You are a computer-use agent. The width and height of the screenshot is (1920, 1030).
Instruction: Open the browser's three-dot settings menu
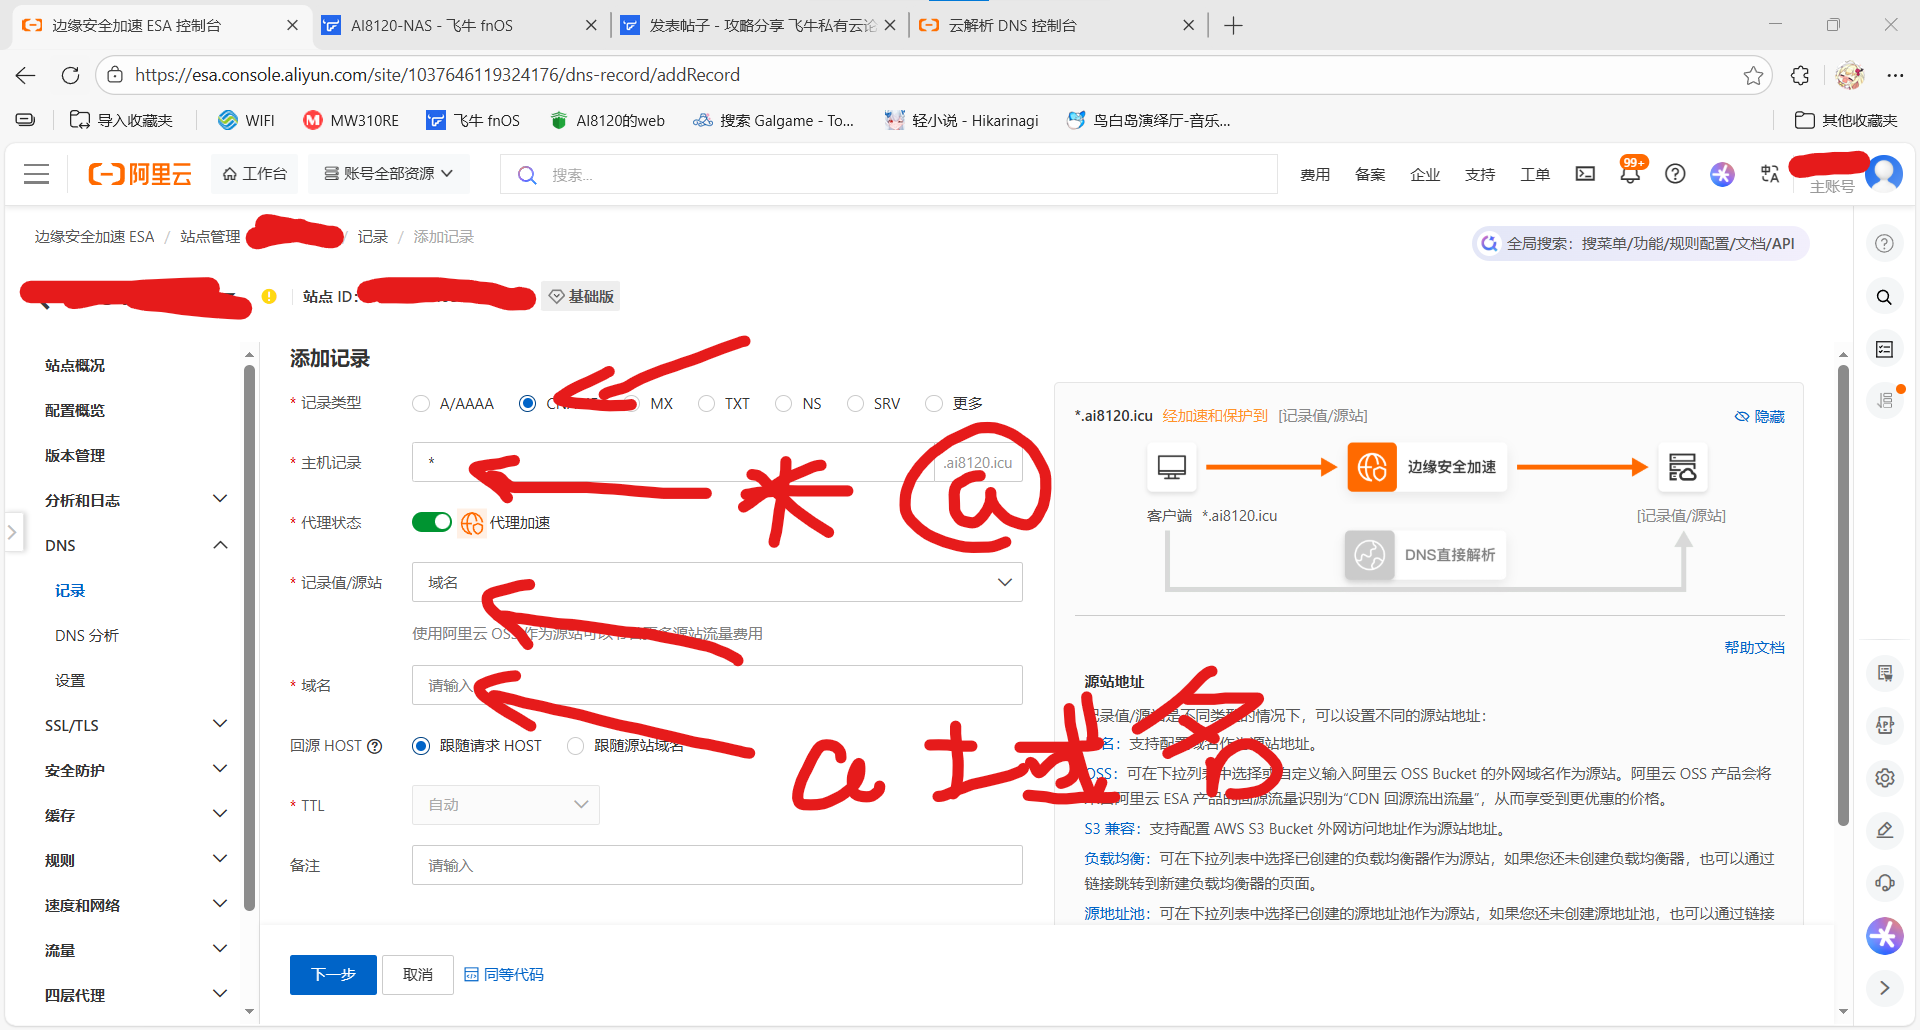[1895, 75]
